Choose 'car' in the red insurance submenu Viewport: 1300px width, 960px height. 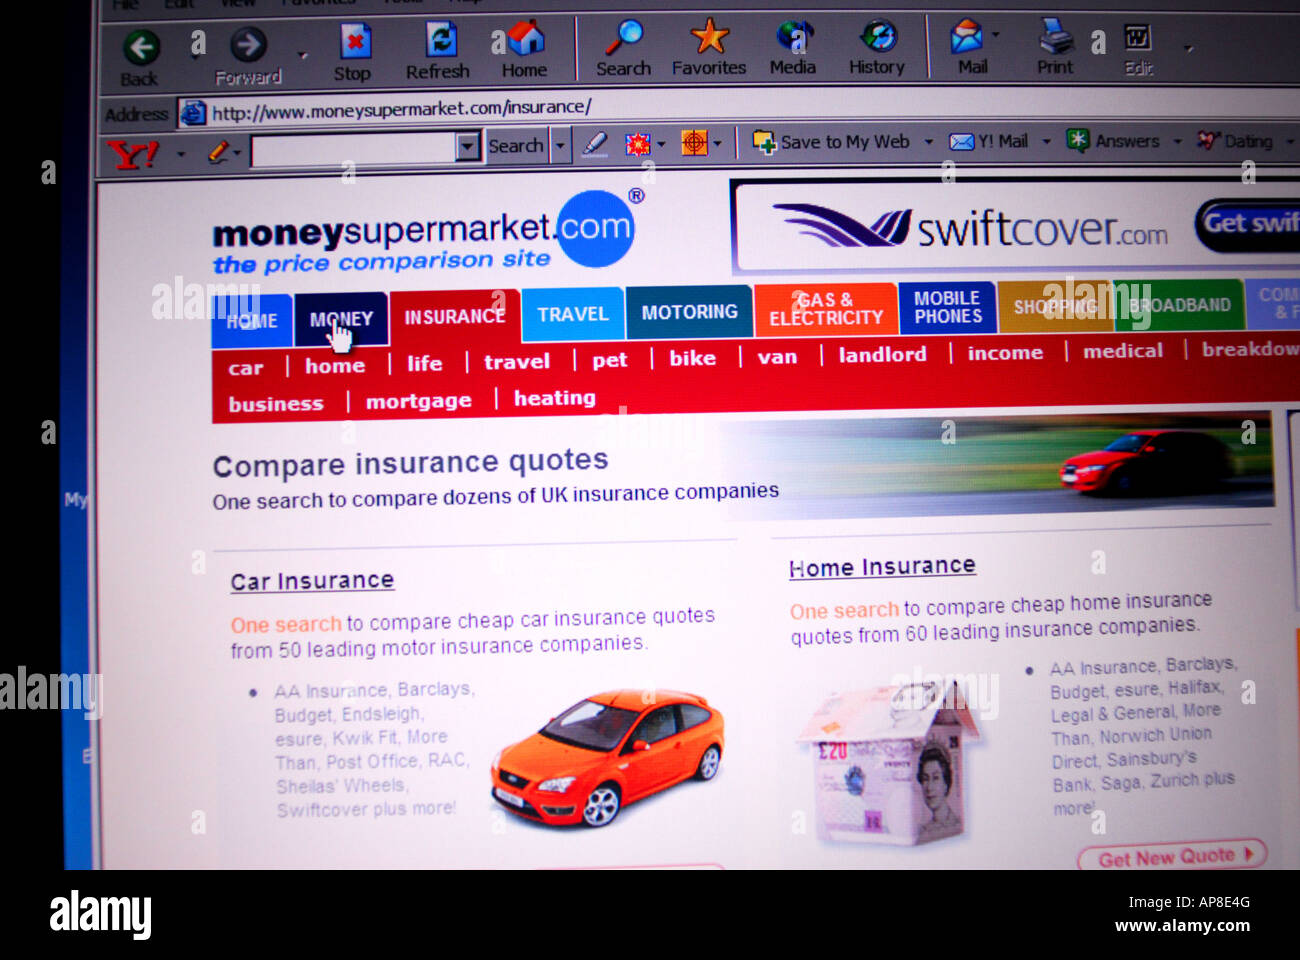click(246, 368)
